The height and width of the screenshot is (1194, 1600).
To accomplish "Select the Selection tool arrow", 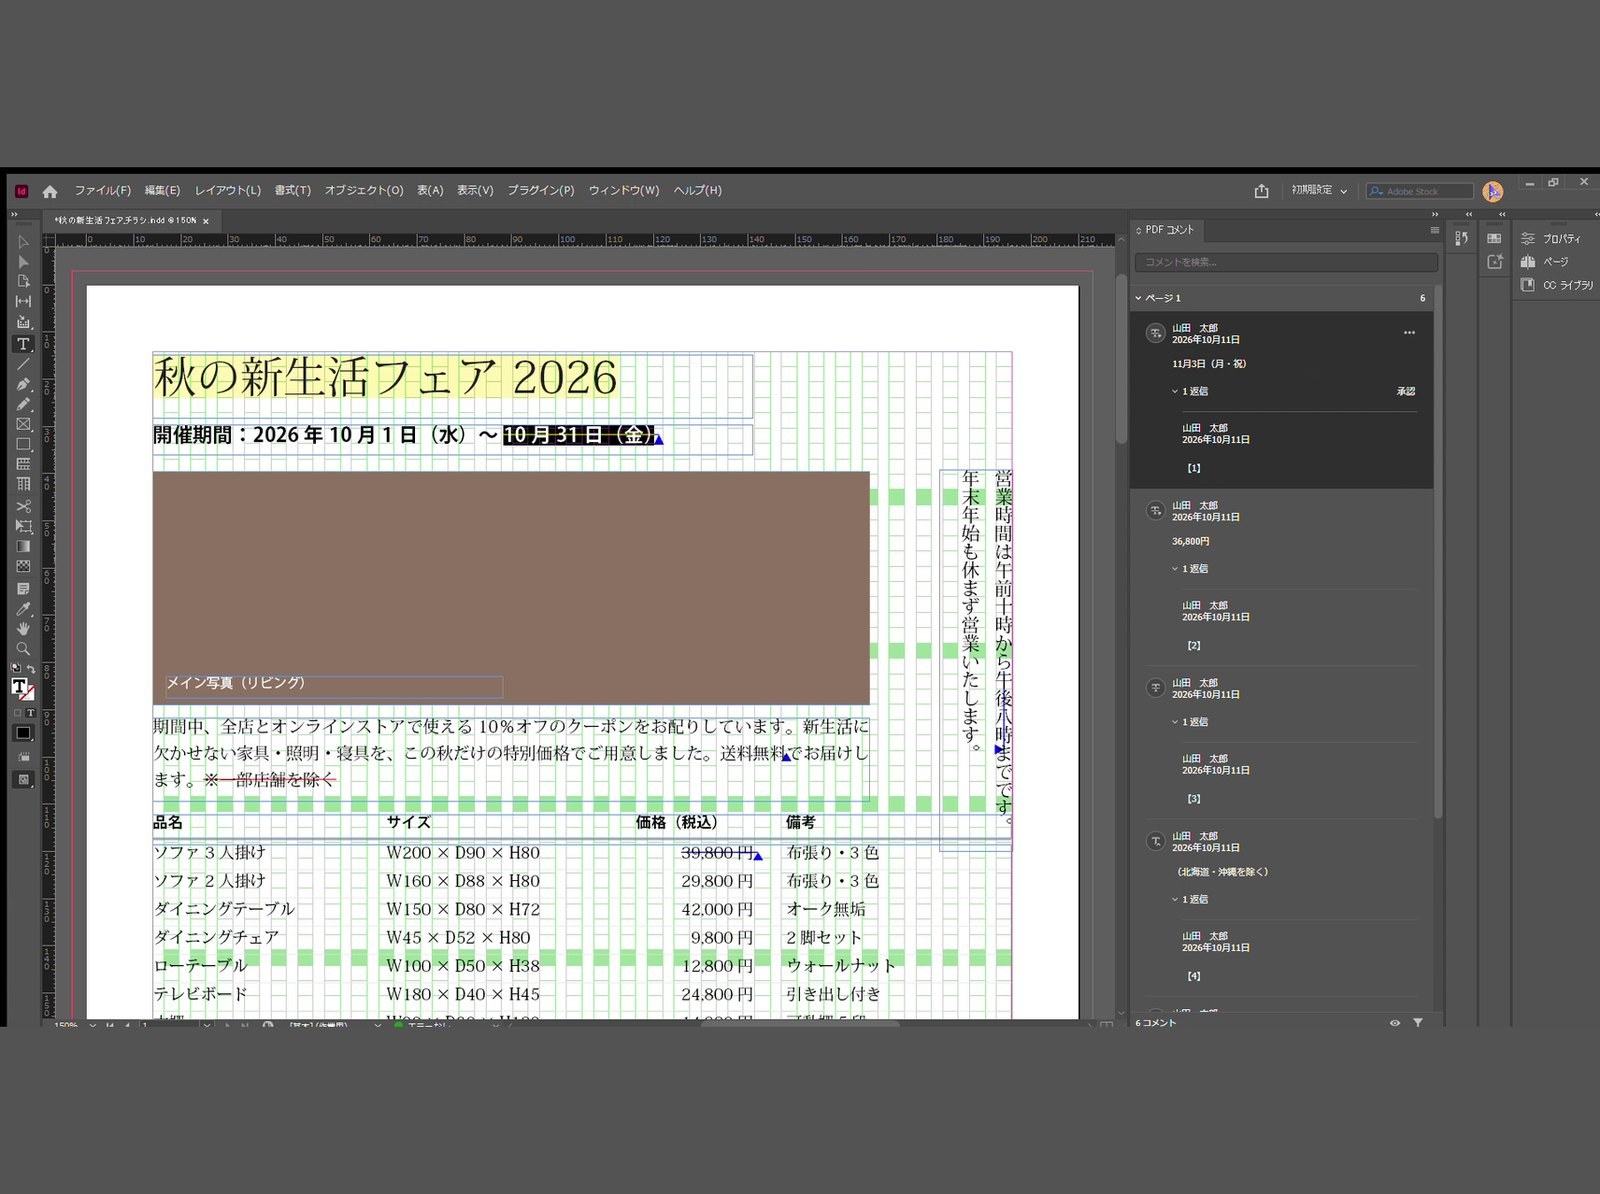I will pyautogui.click(x=23, y=242).
